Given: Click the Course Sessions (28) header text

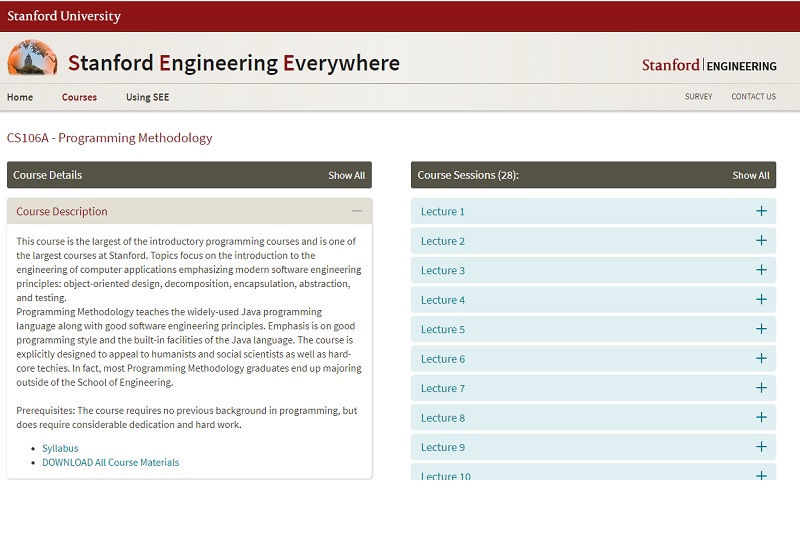Looking at the screenshot, I should [x=468, y=175].
